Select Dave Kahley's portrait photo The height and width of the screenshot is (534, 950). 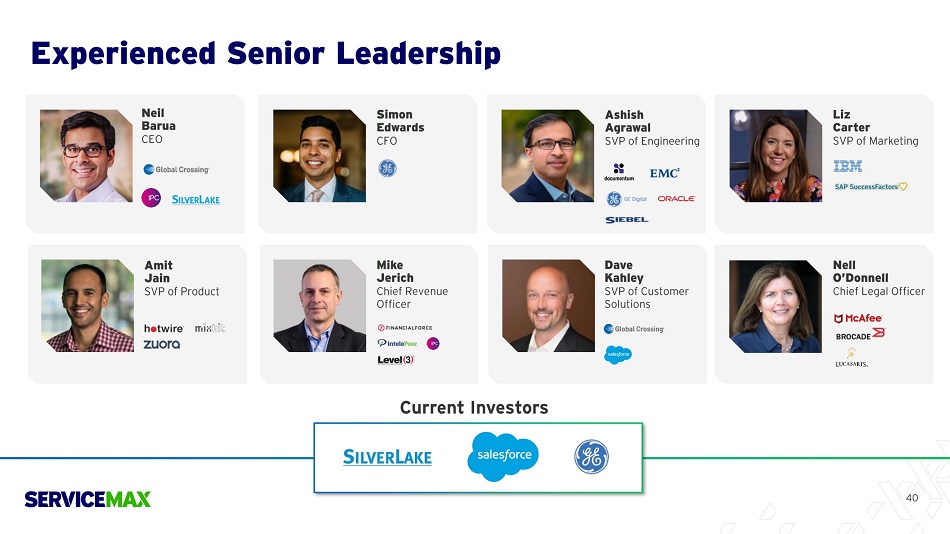(x=548, y=306)
